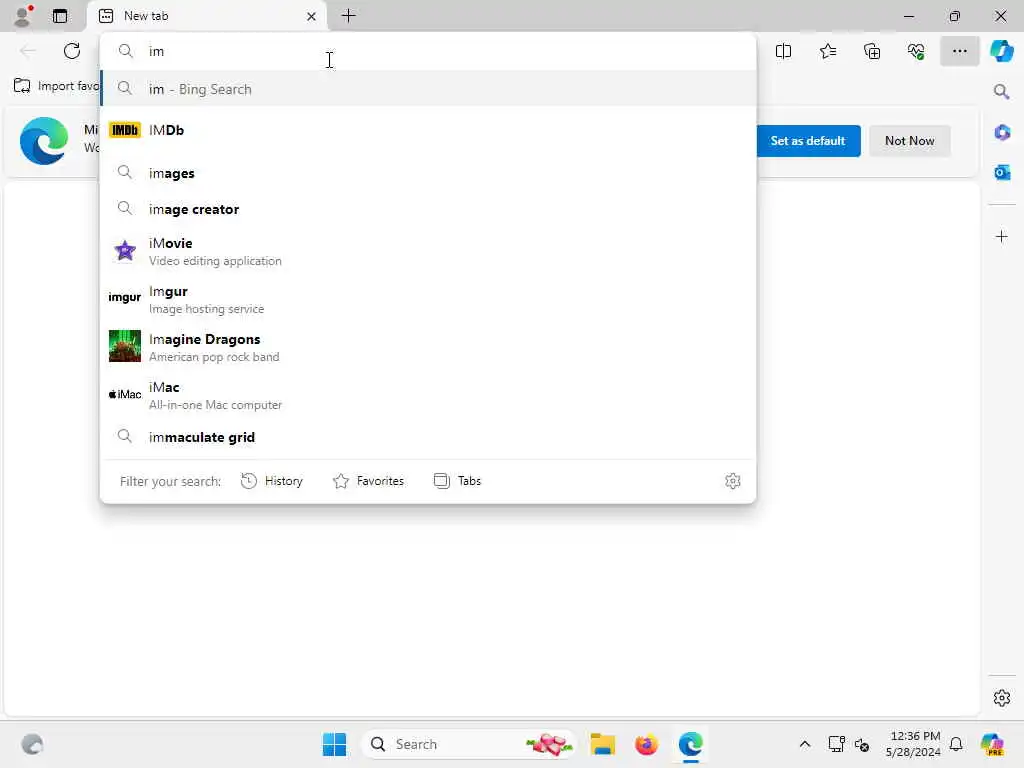Open the tab actions menu icon
The width and height of the screenshot is (1024, 768).
click(60, 16)
